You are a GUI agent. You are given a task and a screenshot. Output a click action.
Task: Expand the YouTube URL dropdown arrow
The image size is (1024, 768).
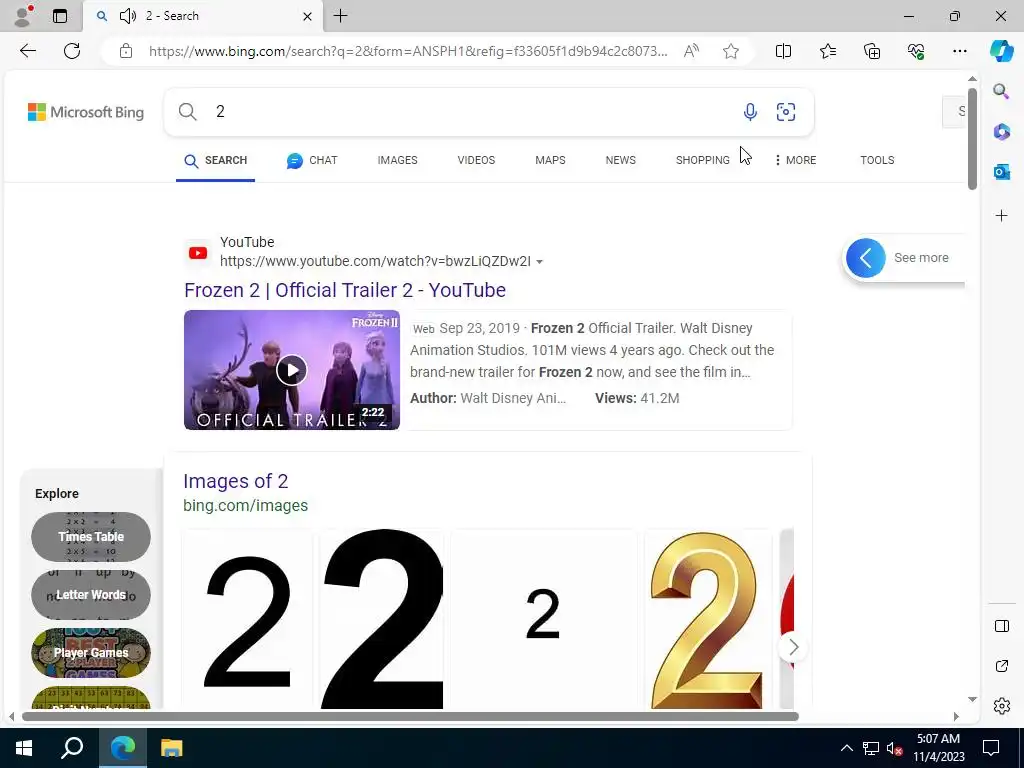click(x=539, y=262)
